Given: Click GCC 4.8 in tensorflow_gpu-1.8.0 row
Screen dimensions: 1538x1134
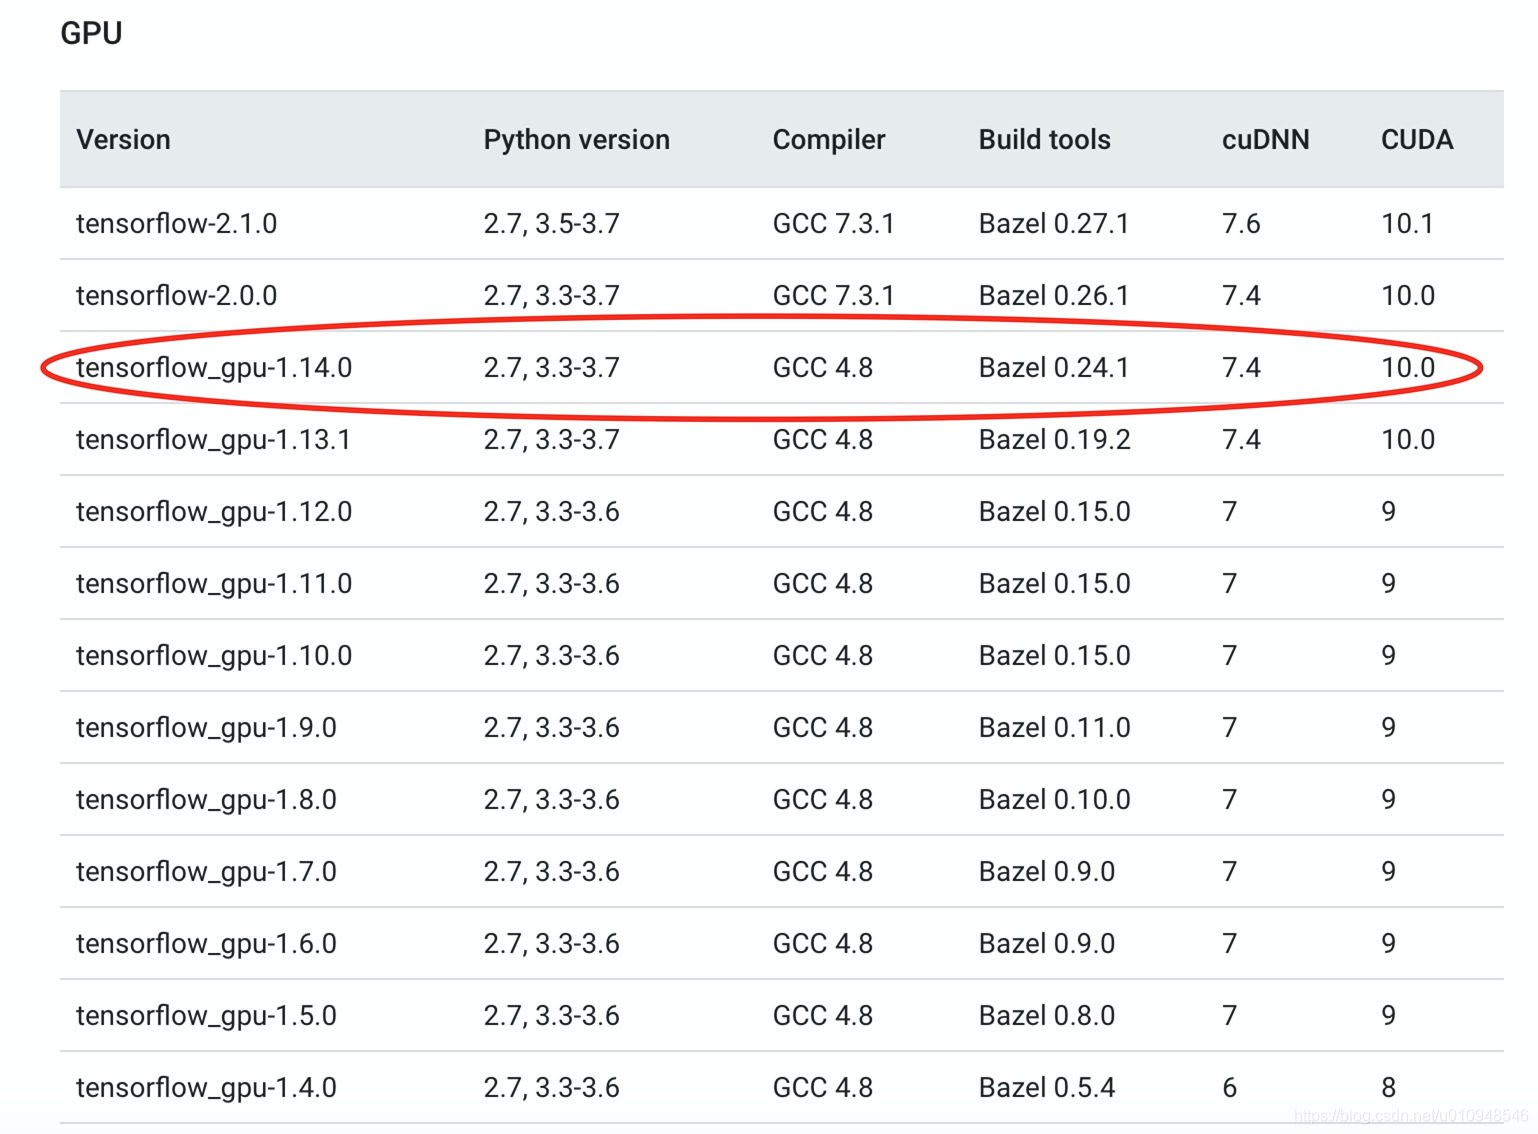Looking at the screenshot, I should coord(822,799).
